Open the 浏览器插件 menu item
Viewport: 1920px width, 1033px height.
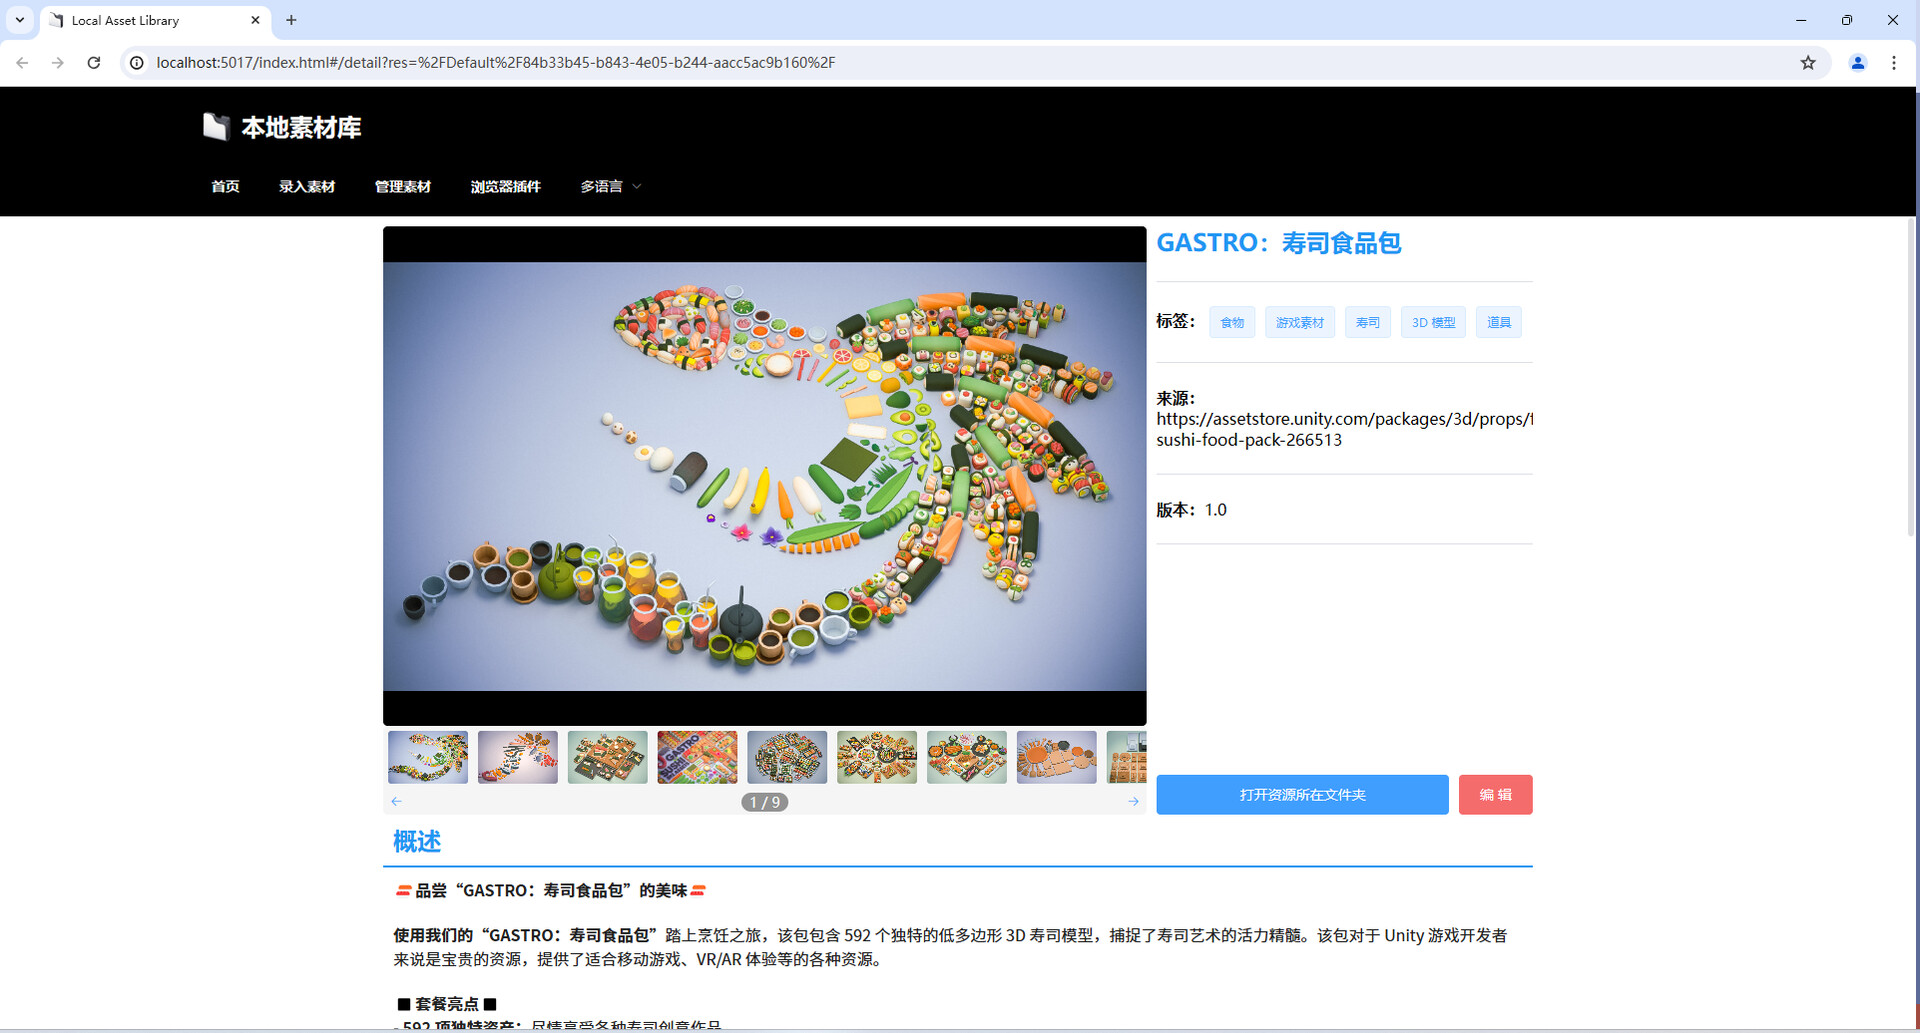click(506, 186)
